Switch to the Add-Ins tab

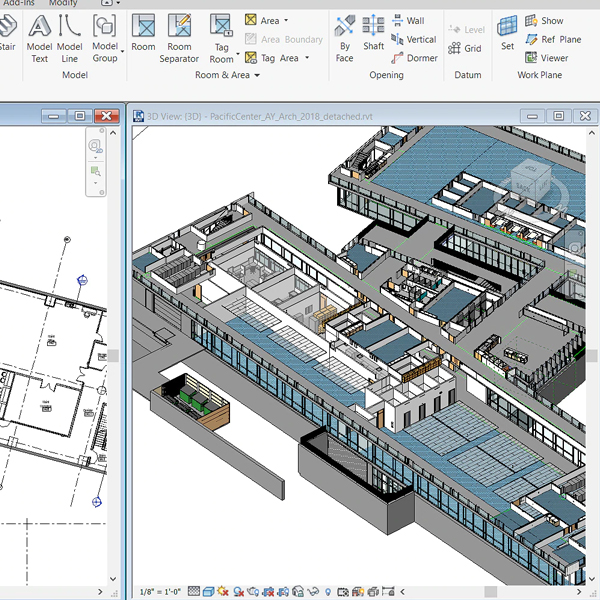point(18,3)
